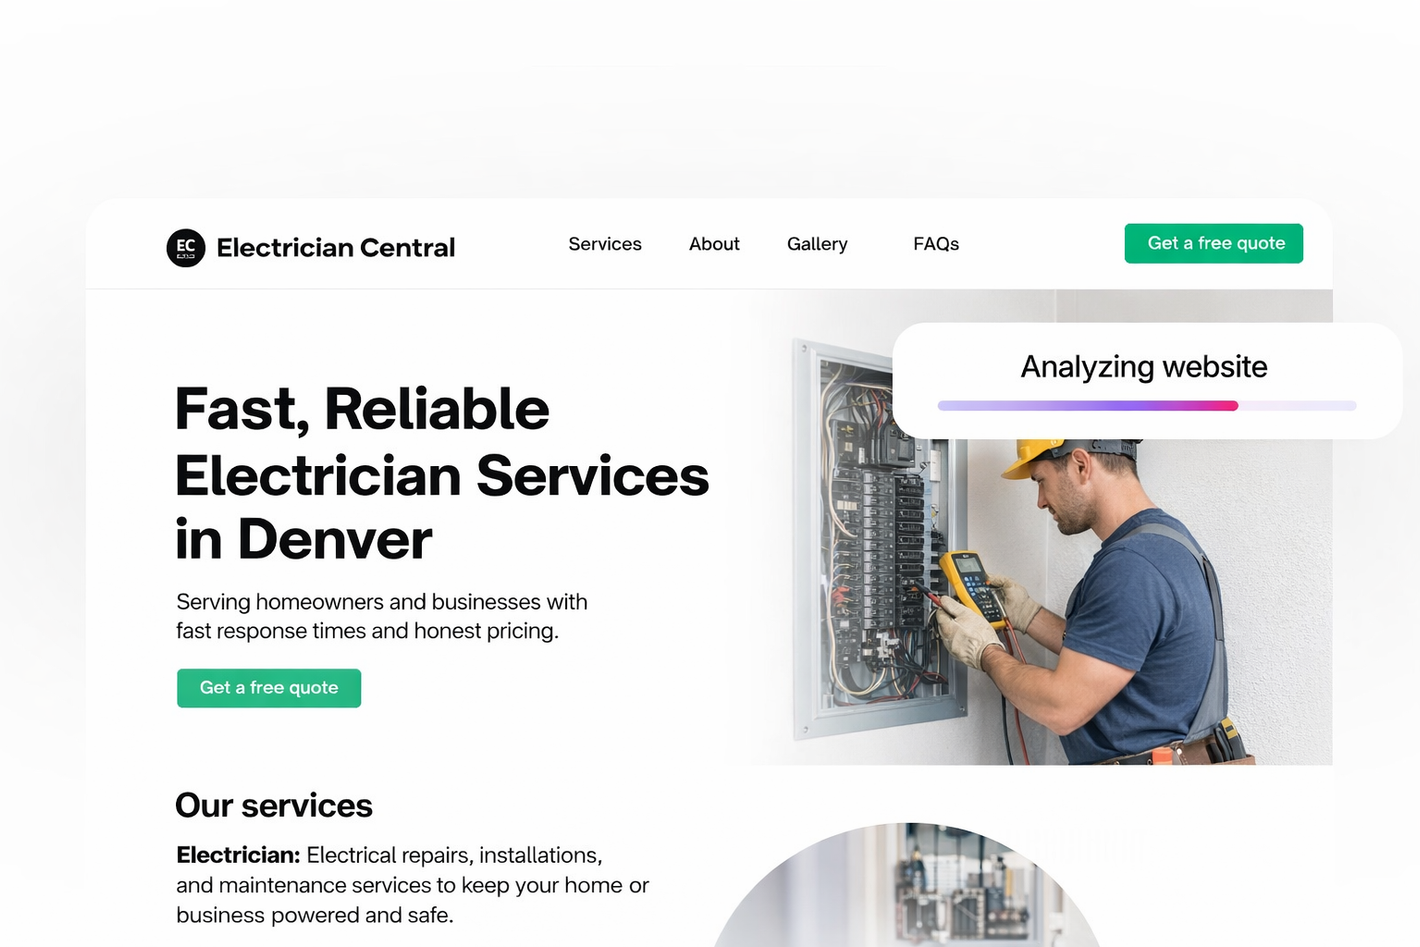Click the Serving homeowners and businesses subtitle
Screen dimensions: 1420x947
click(382, 616)
